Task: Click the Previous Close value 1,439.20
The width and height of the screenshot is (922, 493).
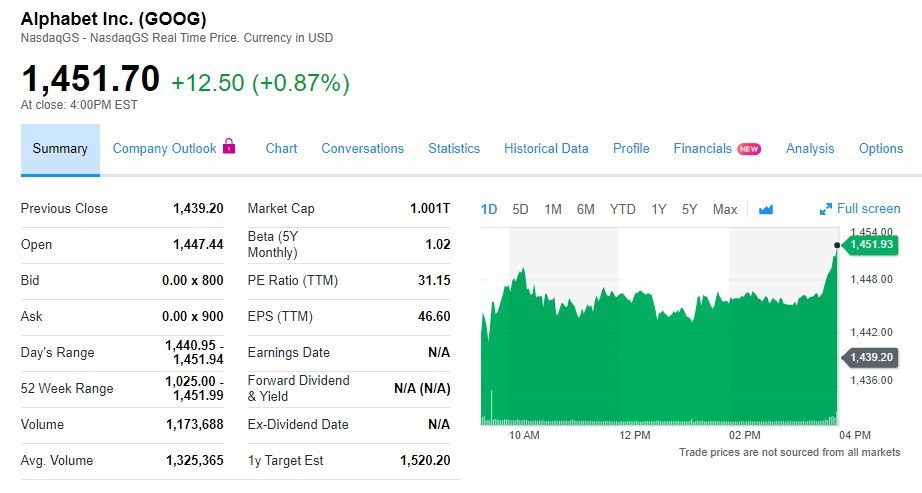Action: click(198, 208)
